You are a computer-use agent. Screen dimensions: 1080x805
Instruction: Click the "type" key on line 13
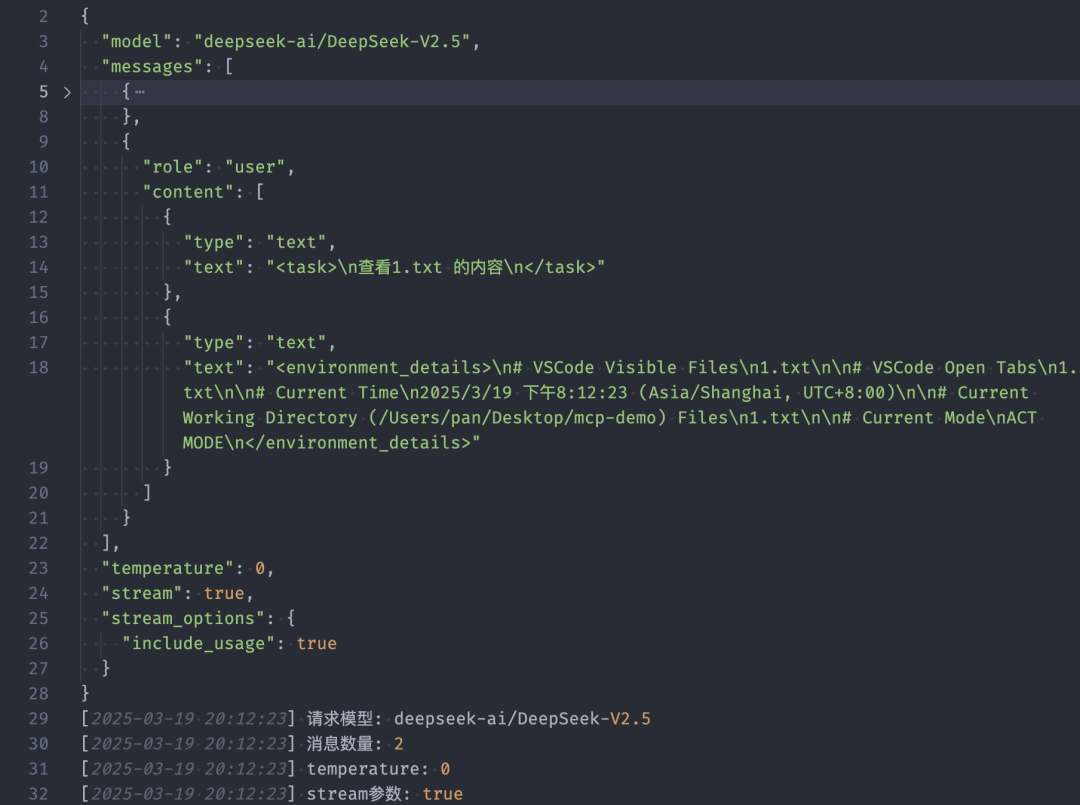tap(214, 242)
